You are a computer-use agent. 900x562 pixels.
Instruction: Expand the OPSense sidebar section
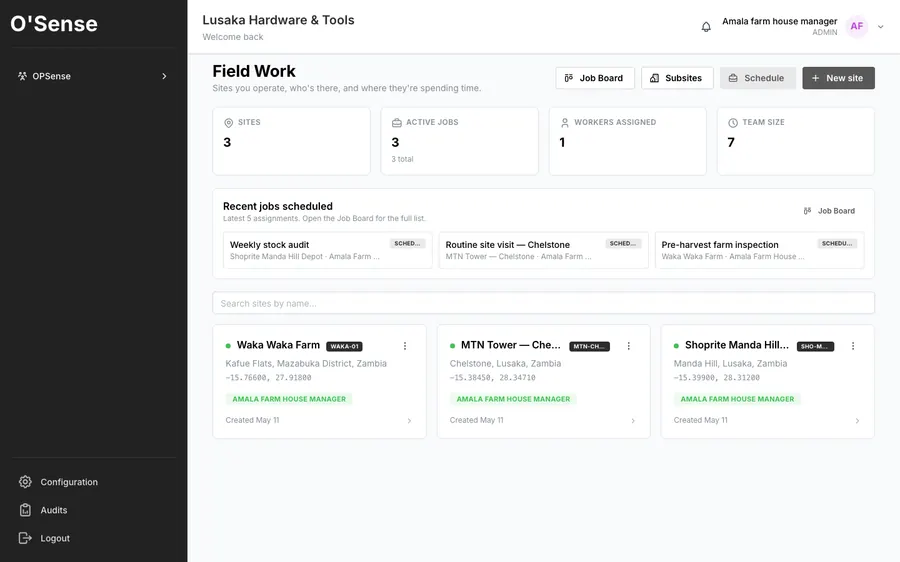[94, 76]
